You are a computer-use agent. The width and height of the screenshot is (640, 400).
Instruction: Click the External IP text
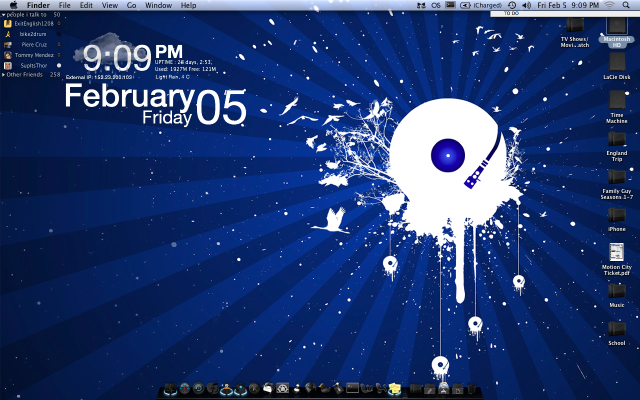pos(99,77)
